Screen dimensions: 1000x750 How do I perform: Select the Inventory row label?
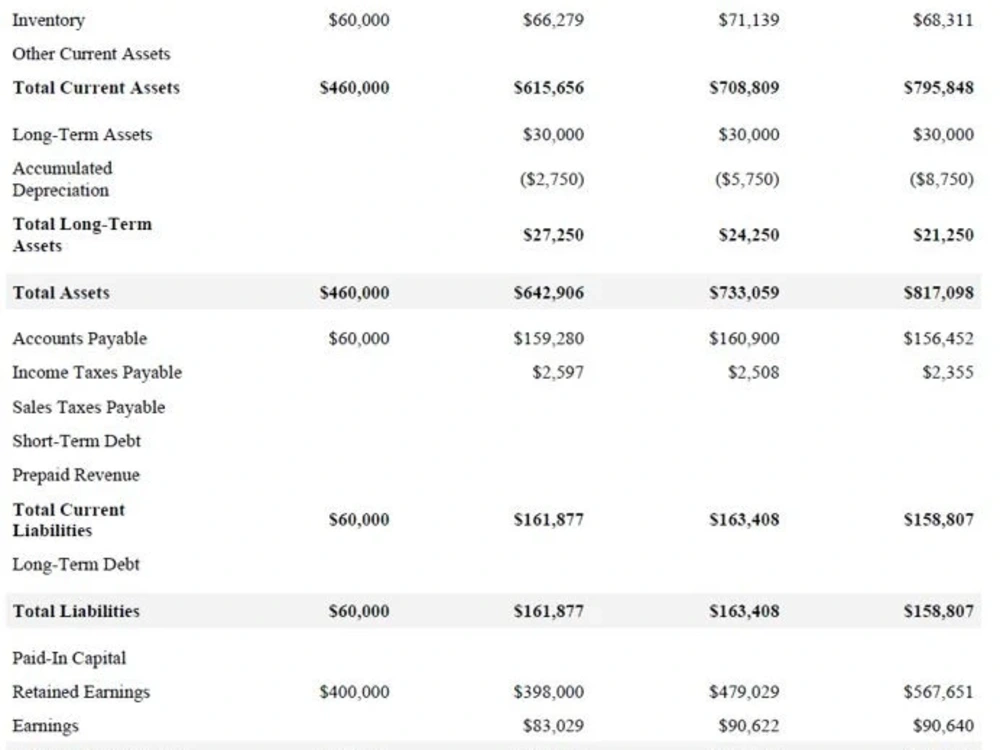tap(48, 20)
